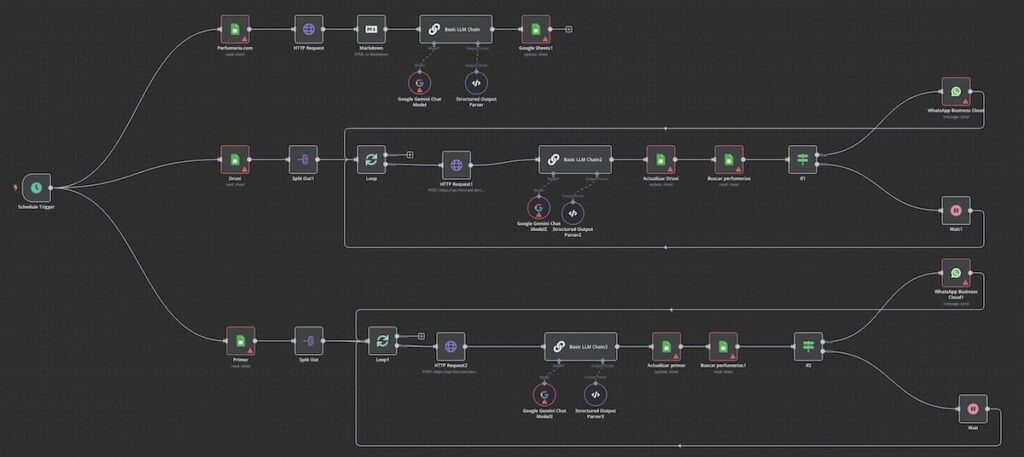1024x457 pixels.
Task: Select the Google Sheets1 node
Action: point(536,29)
